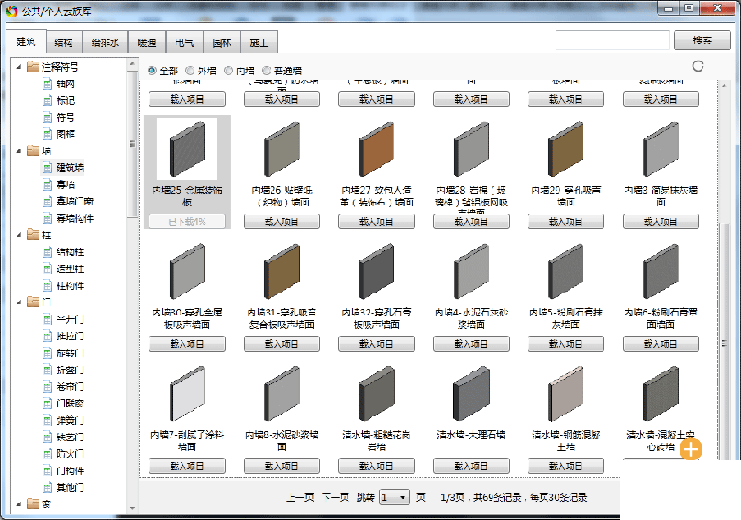Switch to the 结构 tab

pyautogui.click(x=63, y=42)
